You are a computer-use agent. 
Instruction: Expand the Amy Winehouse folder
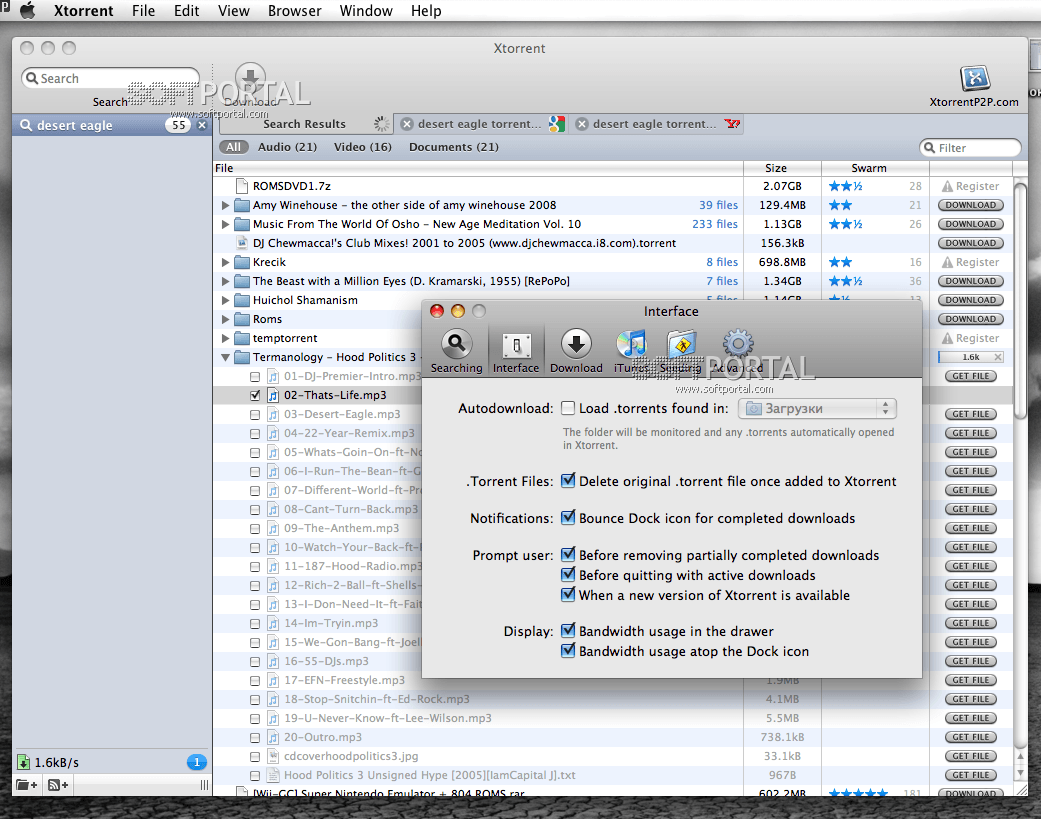tap(225, 206)
